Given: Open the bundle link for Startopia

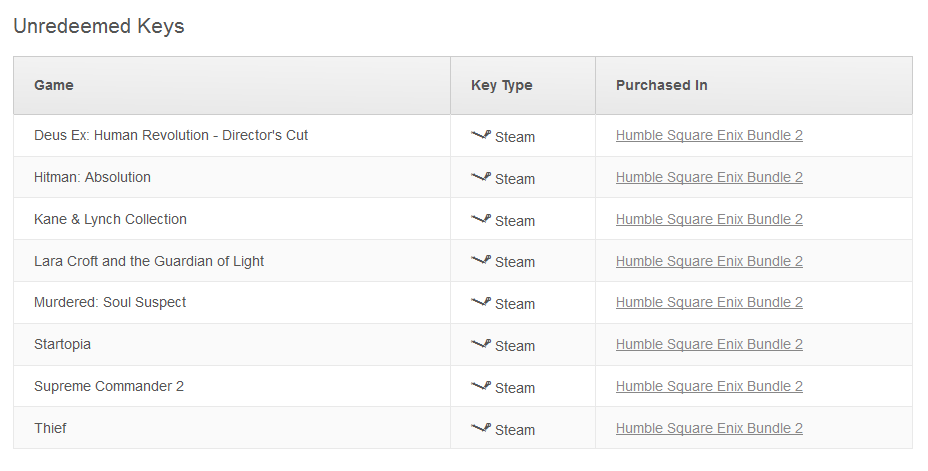Looking at the screenshot, I should [x=709, y=344].
